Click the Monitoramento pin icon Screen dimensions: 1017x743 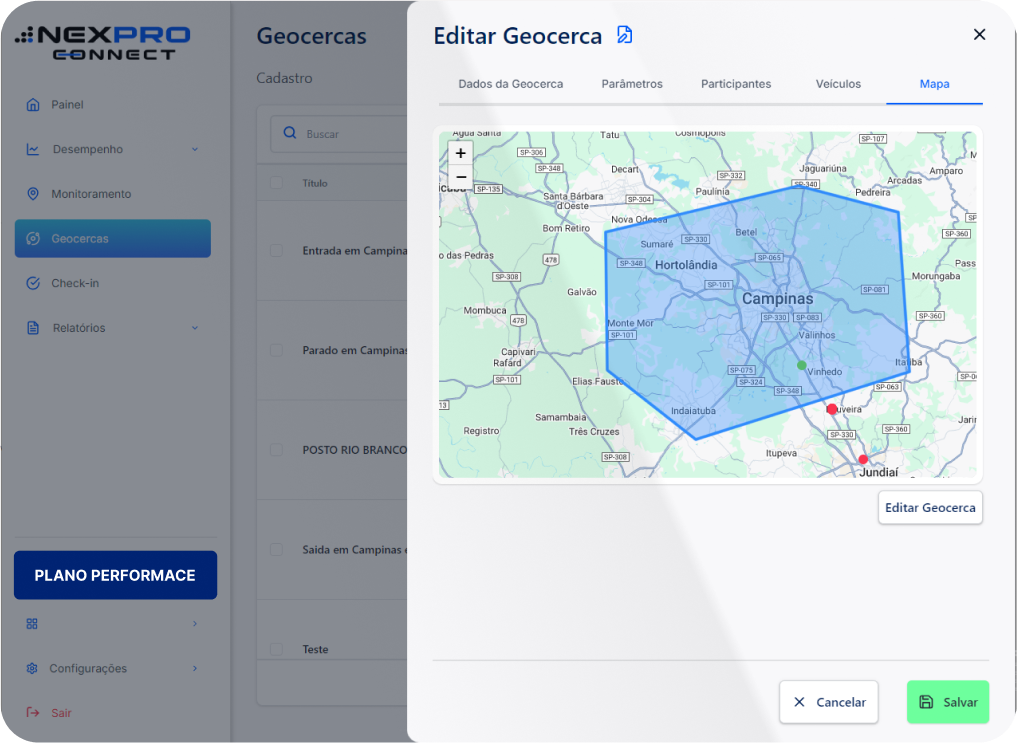33,194
